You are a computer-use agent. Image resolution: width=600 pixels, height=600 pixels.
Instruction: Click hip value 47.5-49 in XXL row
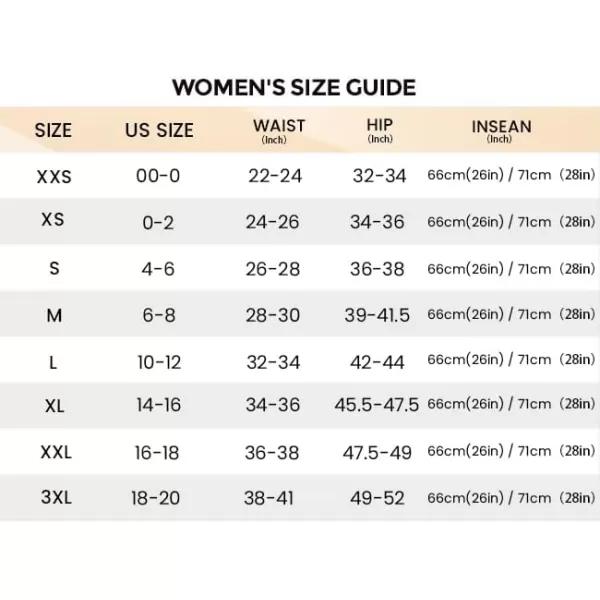pos(377,453)
